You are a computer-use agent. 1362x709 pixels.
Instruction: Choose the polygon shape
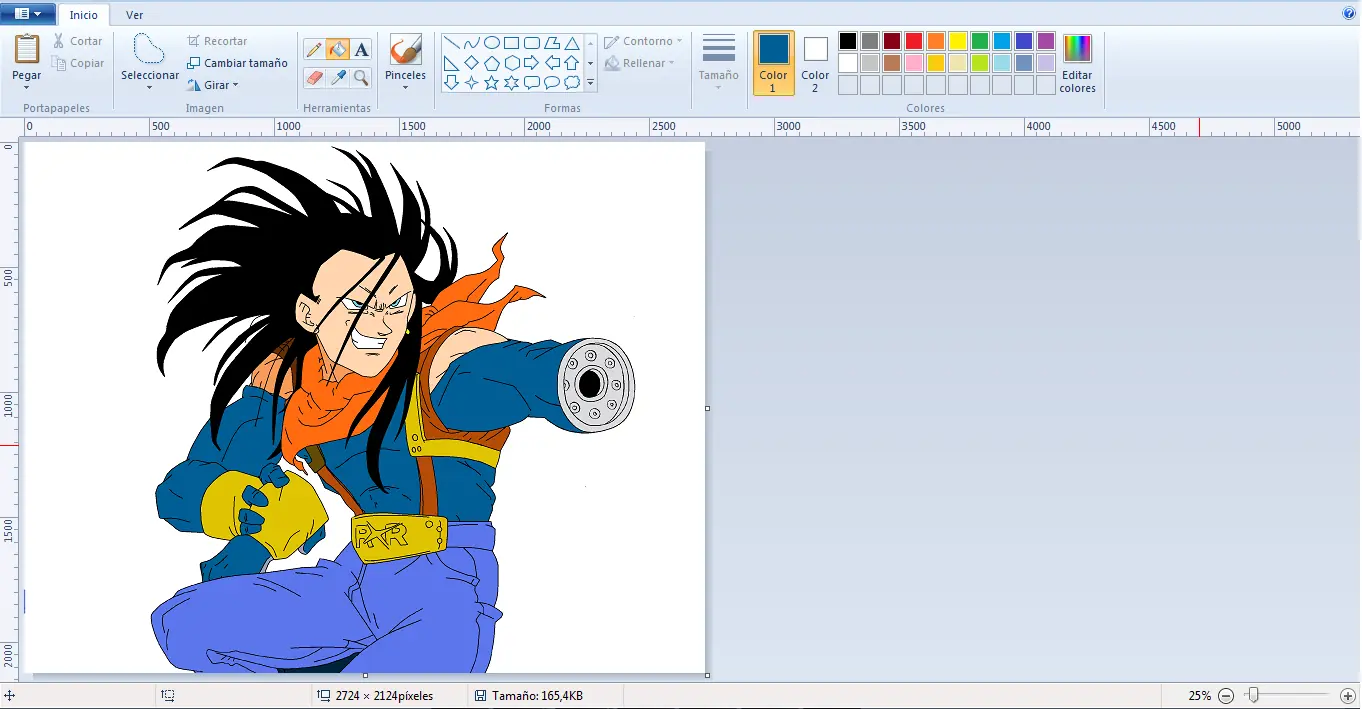552,43
